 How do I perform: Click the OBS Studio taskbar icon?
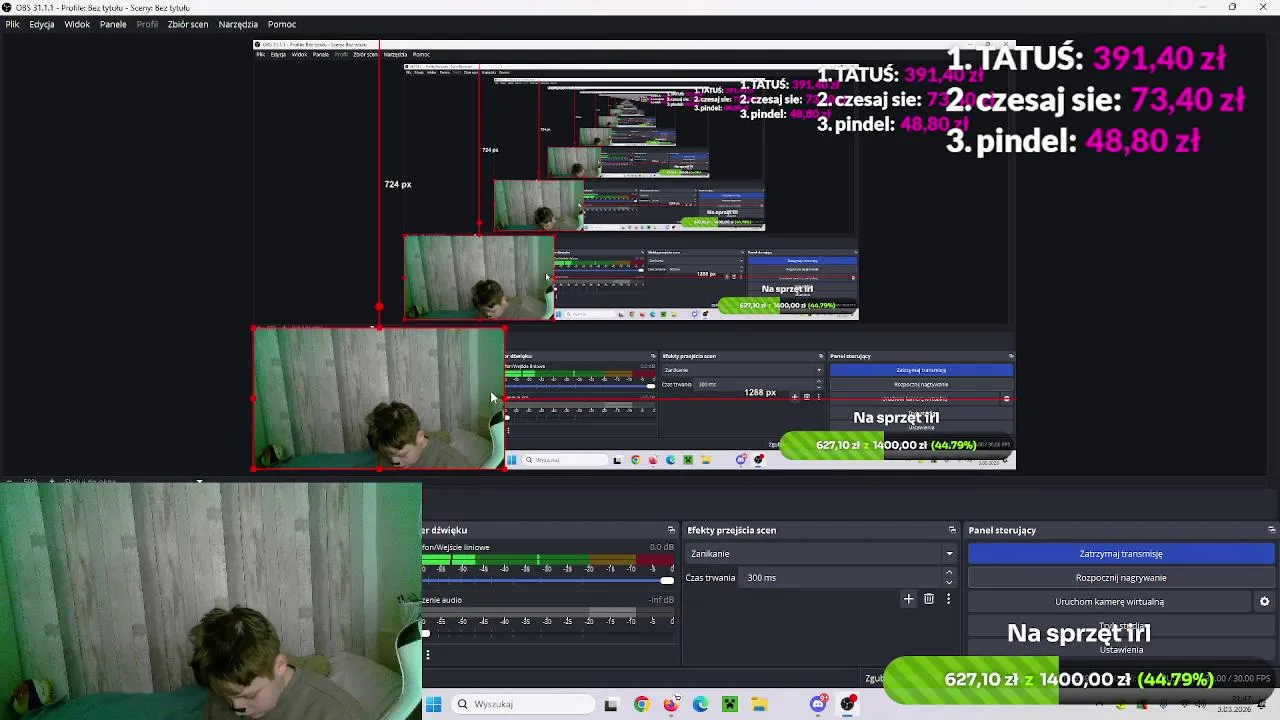848,704
